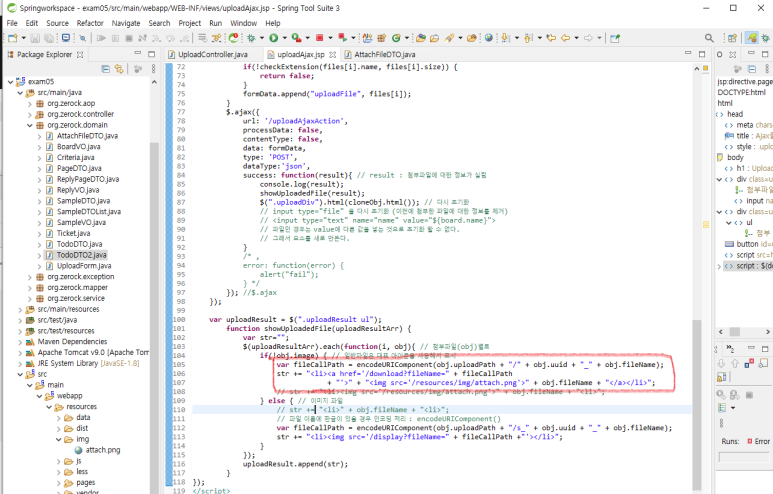
Task: Click the New file wizard icon
Action: [x=12, y=38]
